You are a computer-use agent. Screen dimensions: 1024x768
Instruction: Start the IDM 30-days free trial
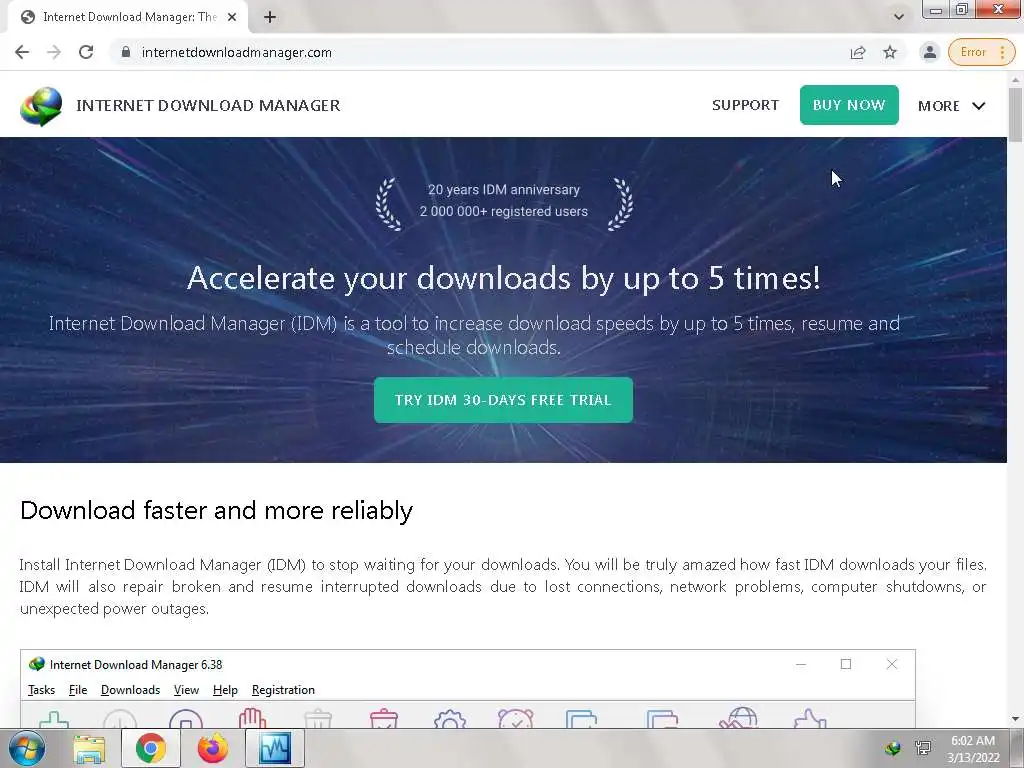tap(504, 400)
